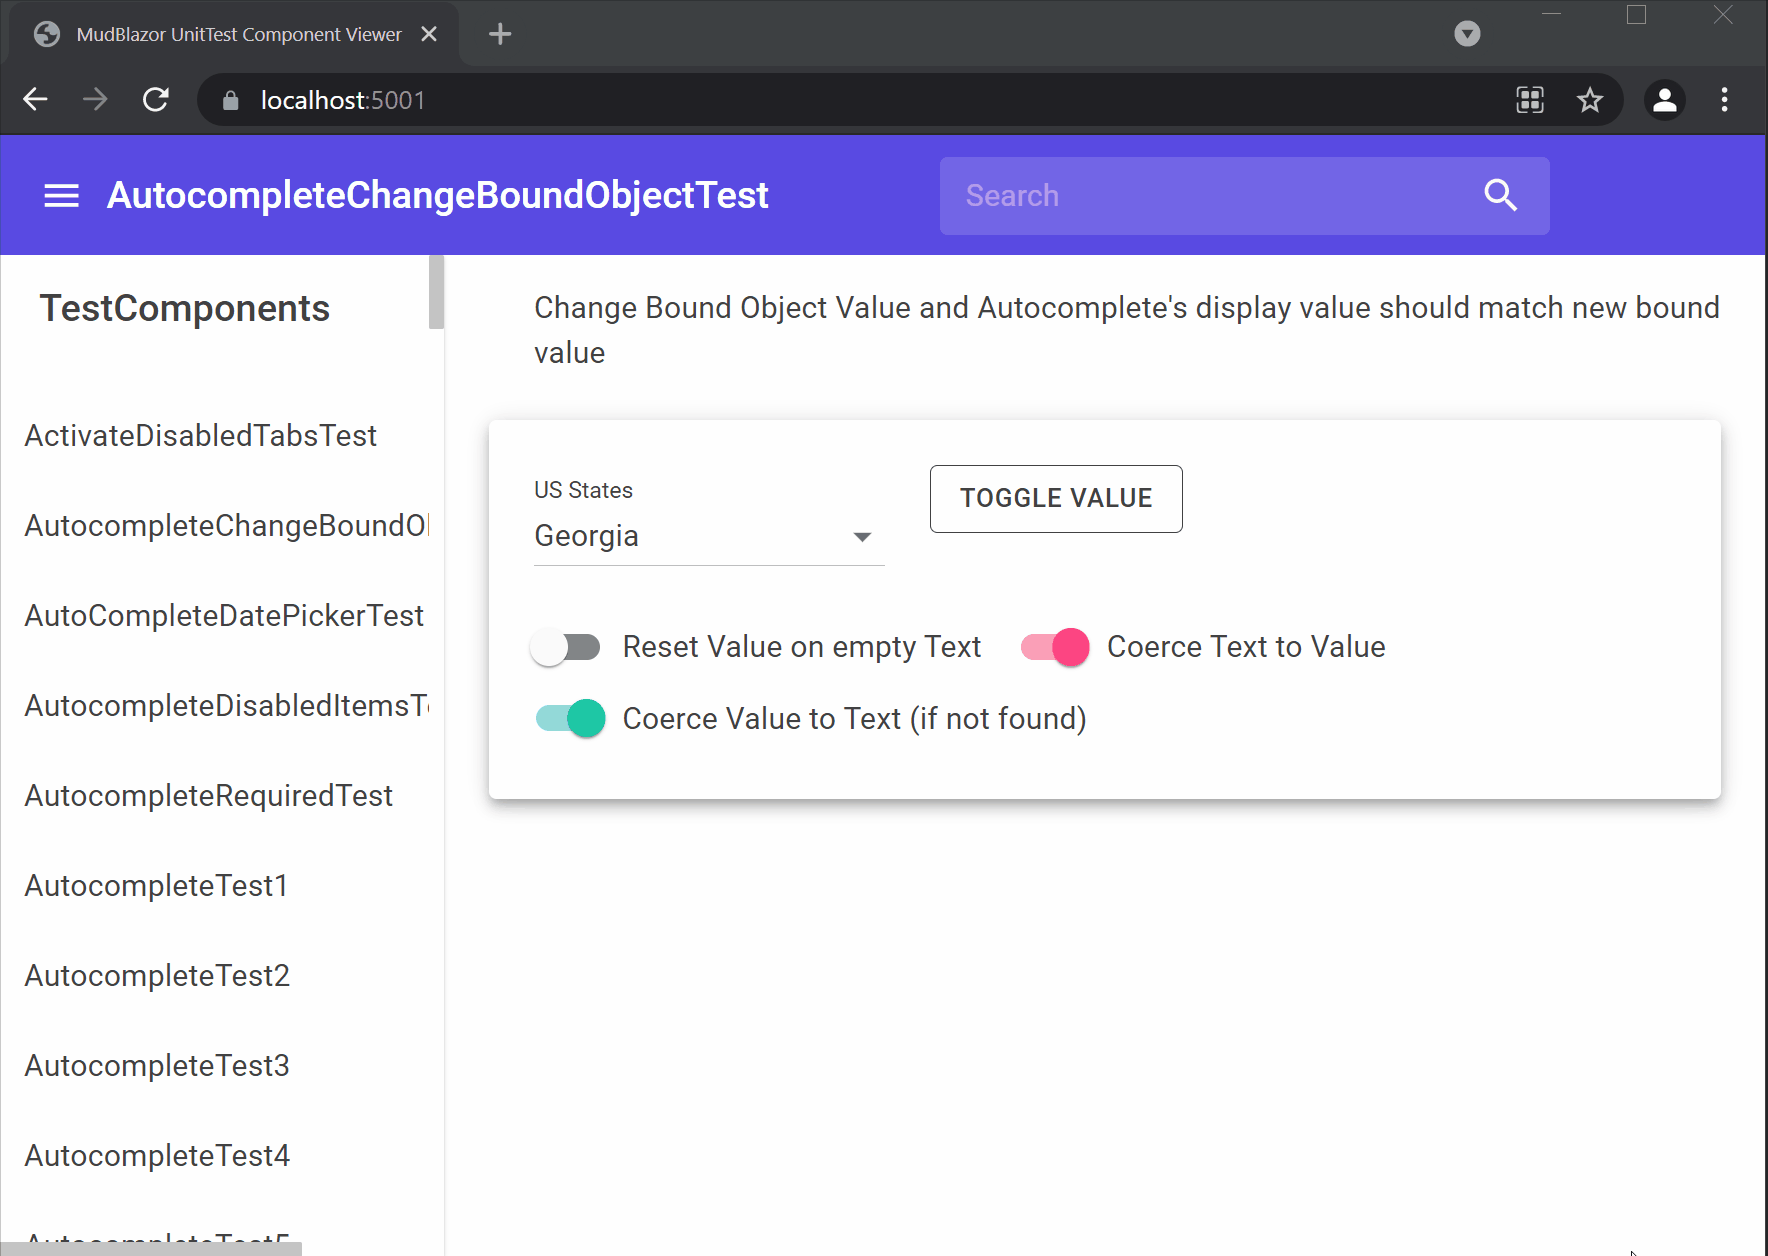Viewport: 1768px width, 1256px height.
Task: Turn off Coerce Value to Text switch
Action: pyautogui.click(x=570, y=719)
